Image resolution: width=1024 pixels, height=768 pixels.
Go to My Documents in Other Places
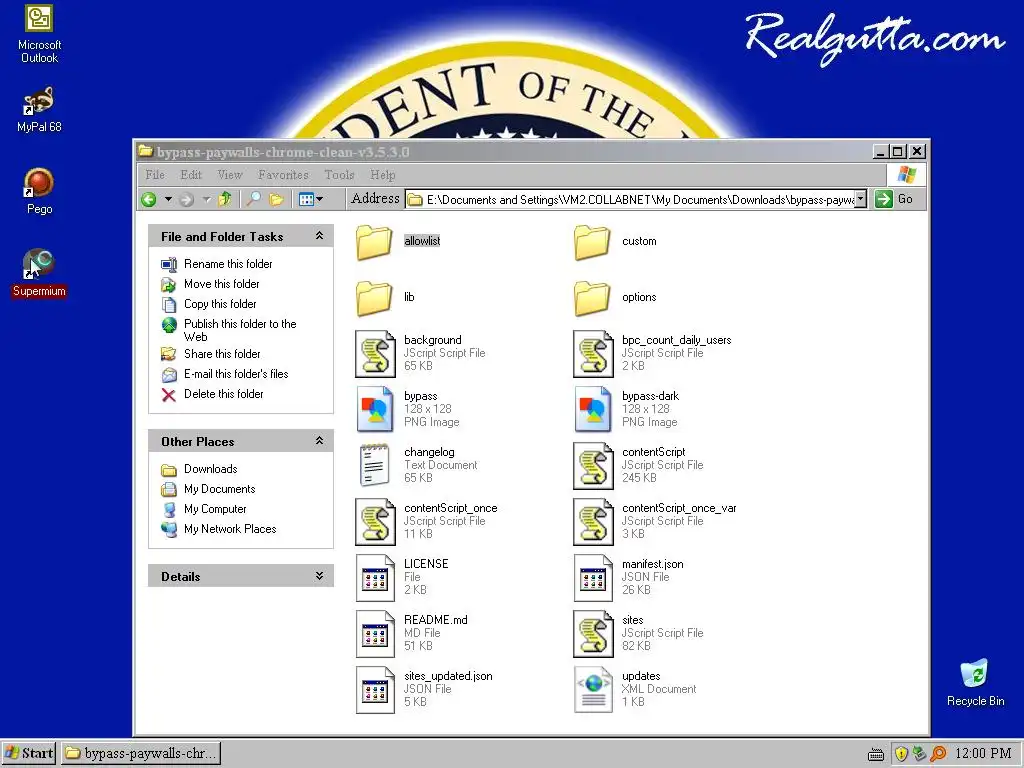[x=219, y=489]
